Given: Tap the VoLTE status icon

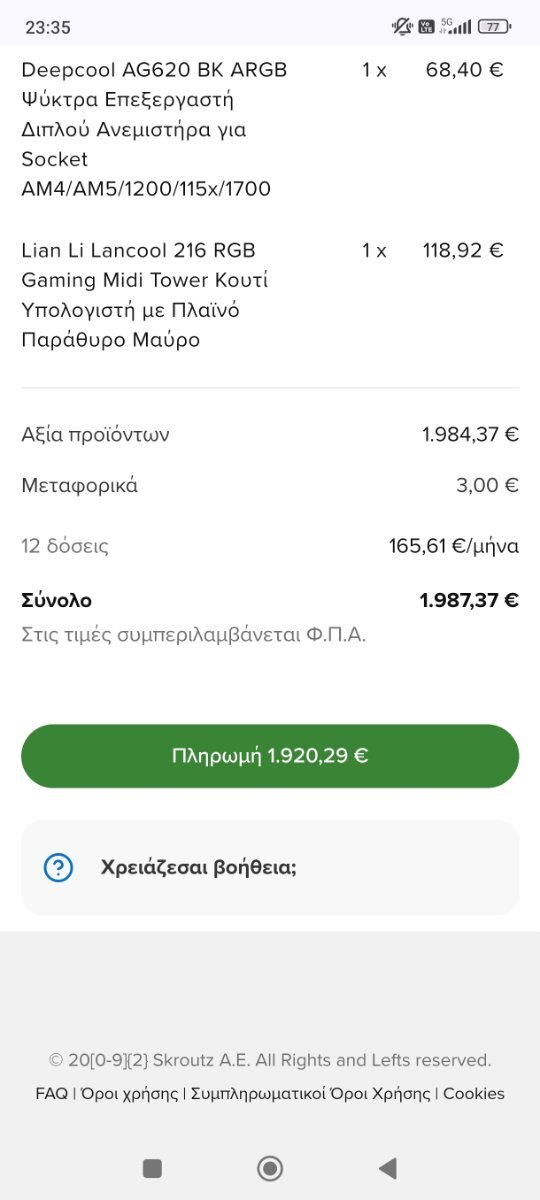Looking at the screenshot, I should pos(427,27).
